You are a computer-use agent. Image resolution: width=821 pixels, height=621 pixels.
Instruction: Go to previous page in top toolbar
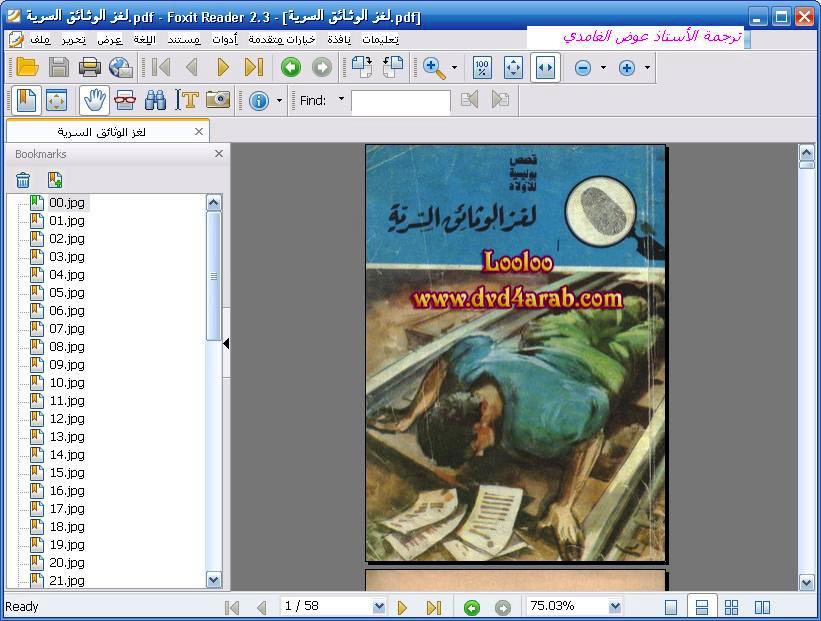point(192,68)
